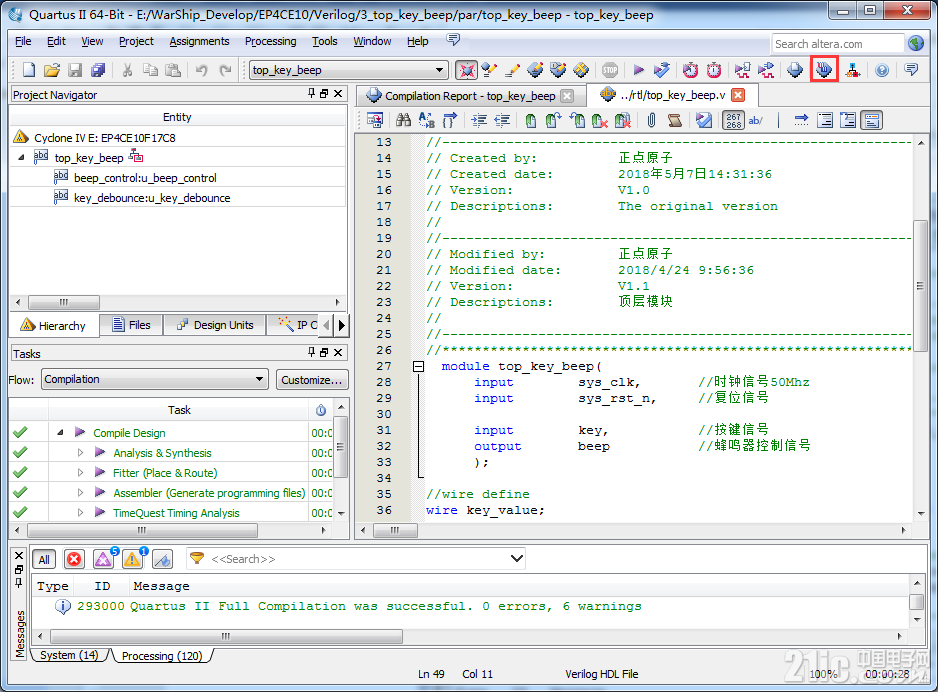
Task: Click the tab scroll right arrow in navigator
Action: tap(342, 325)
